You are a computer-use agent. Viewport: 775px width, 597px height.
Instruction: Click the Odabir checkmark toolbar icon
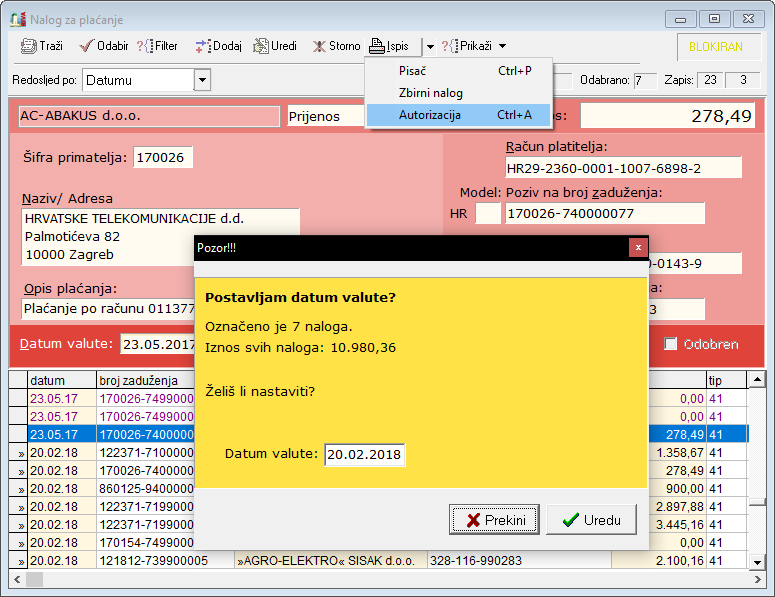point(87,46)
